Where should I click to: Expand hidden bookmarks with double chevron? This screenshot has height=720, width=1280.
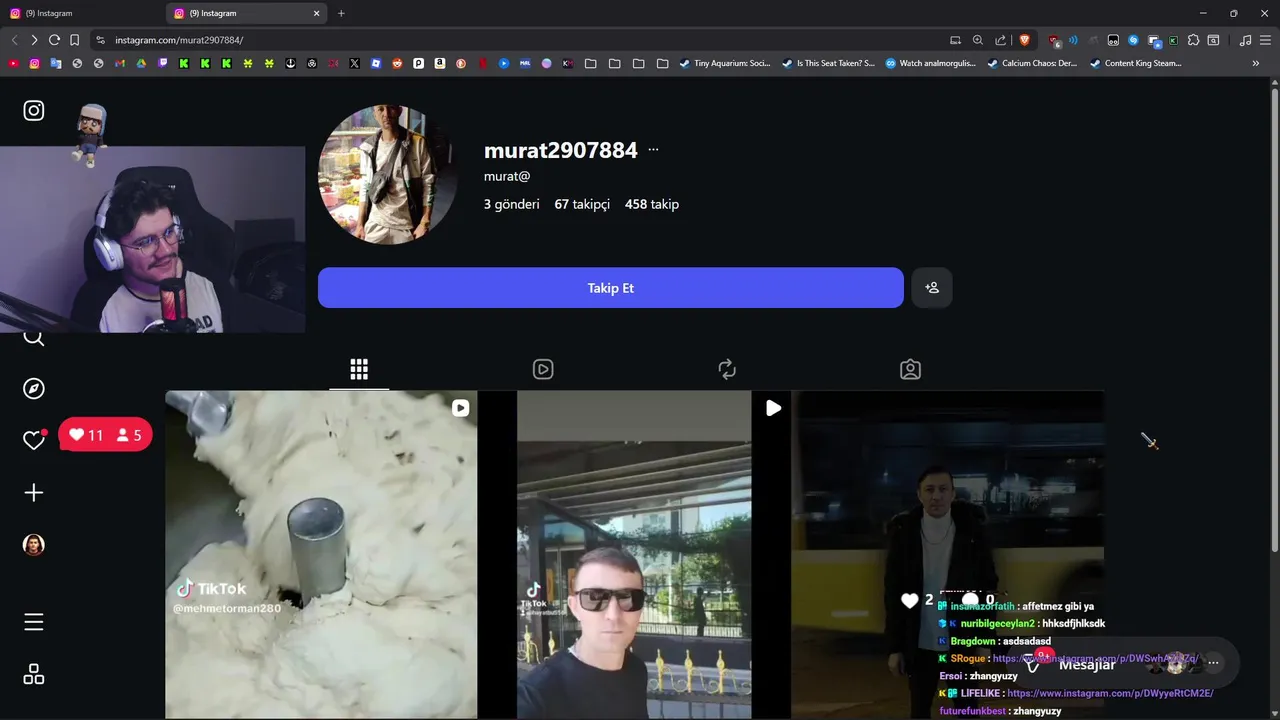tap(1256, 63)
